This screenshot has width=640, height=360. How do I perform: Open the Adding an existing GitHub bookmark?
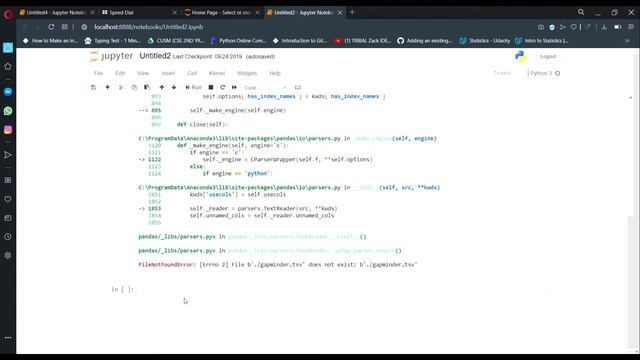(x=425, y=41)
